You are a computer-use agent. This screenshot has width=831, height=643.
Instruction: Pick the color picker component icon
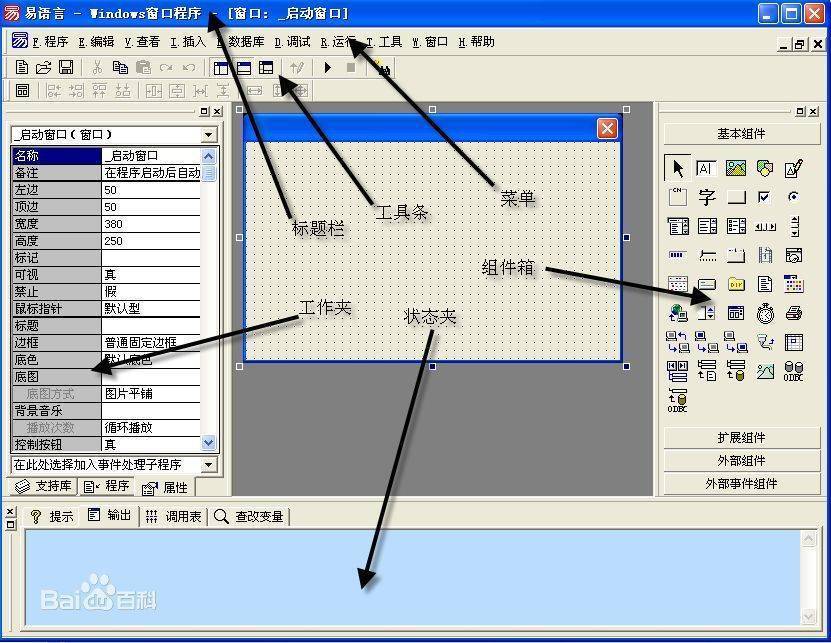pyautogui.click(x=793, y=284)
